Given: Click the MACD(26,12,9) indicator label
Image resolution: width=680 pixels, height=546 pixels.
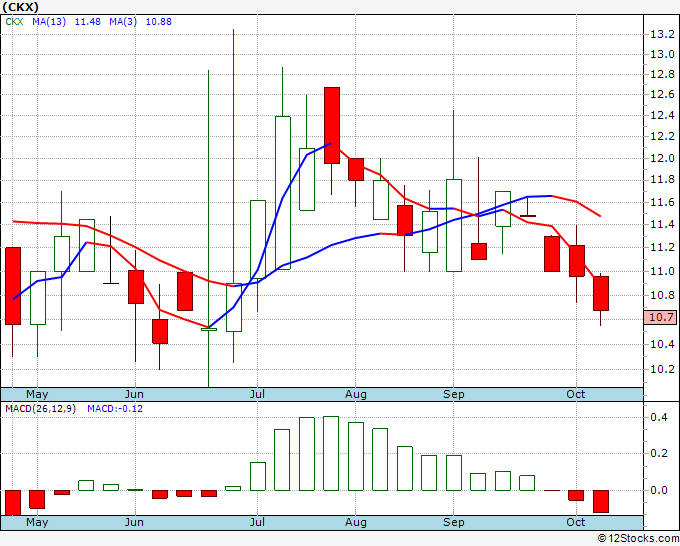Looking at the screenshot, I should 40,409.
